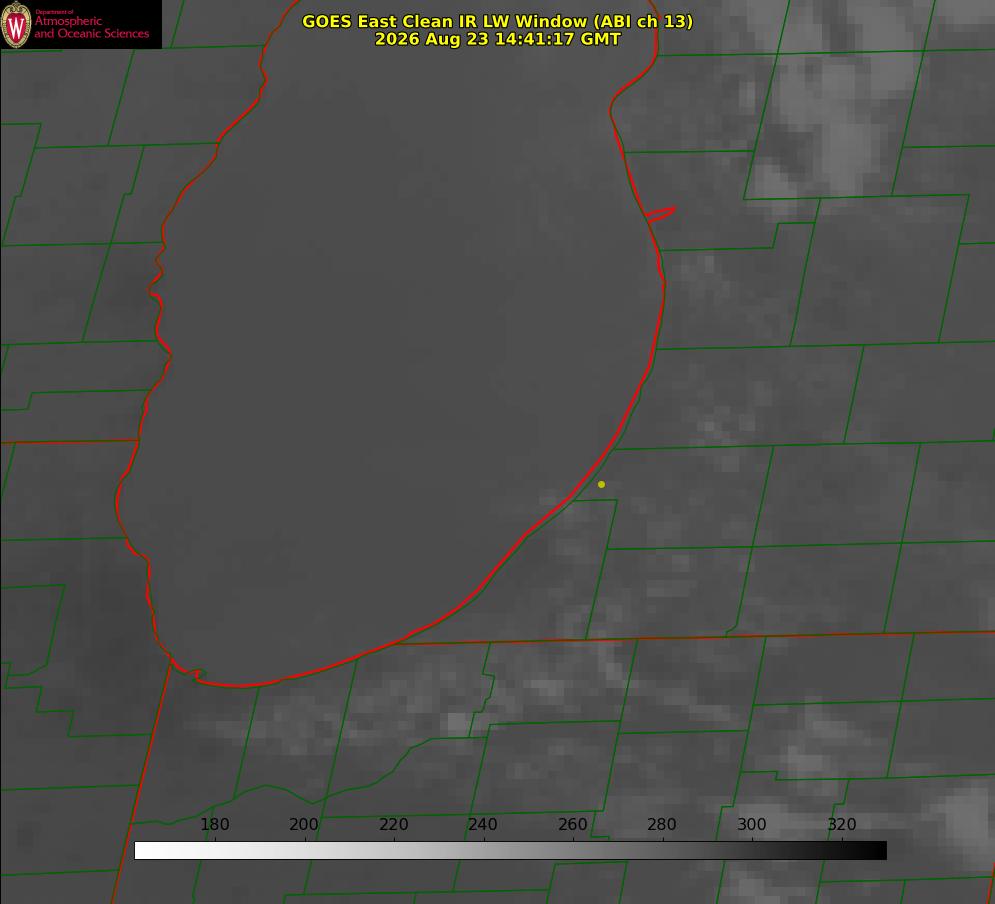Select the GOES East Clean IR title text
This screenshot has width=995, height=904.
coord(498,21)
